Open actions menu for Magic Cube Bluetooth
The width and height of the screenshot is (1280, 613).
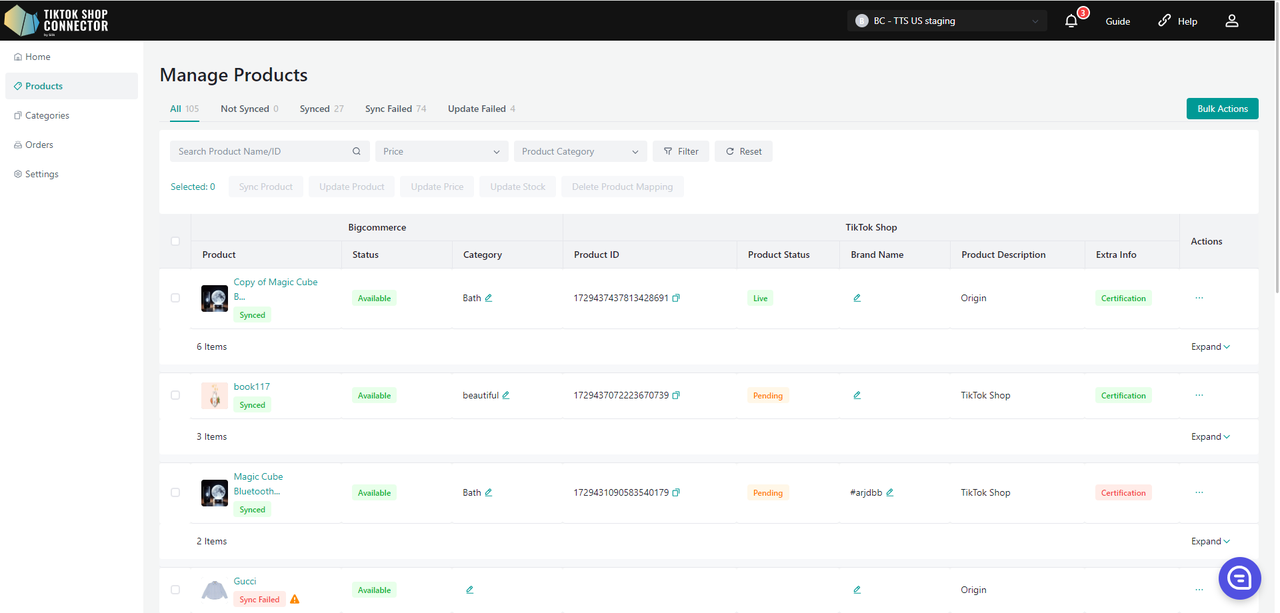coord(1199,492)
